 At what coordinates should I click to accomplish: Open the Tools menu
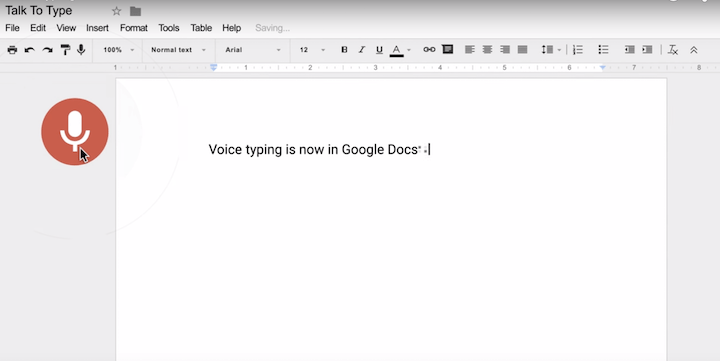169,28
